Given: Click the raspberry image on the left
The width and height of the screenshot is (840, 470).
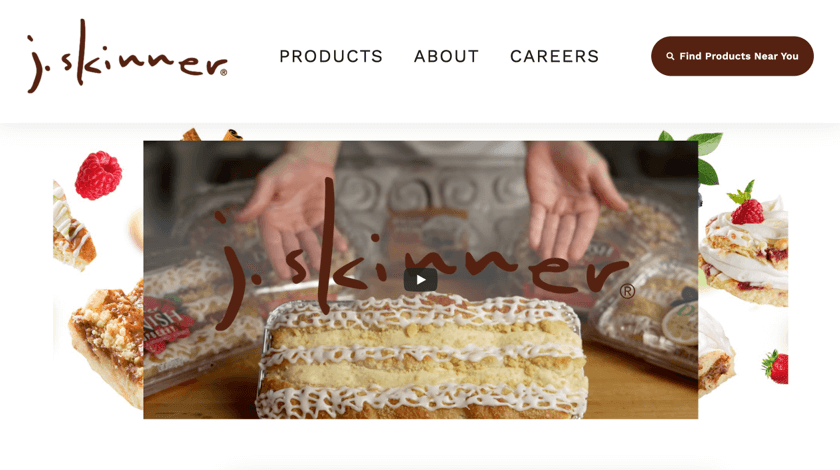Looking at the screenshot, I should point(98,175).
